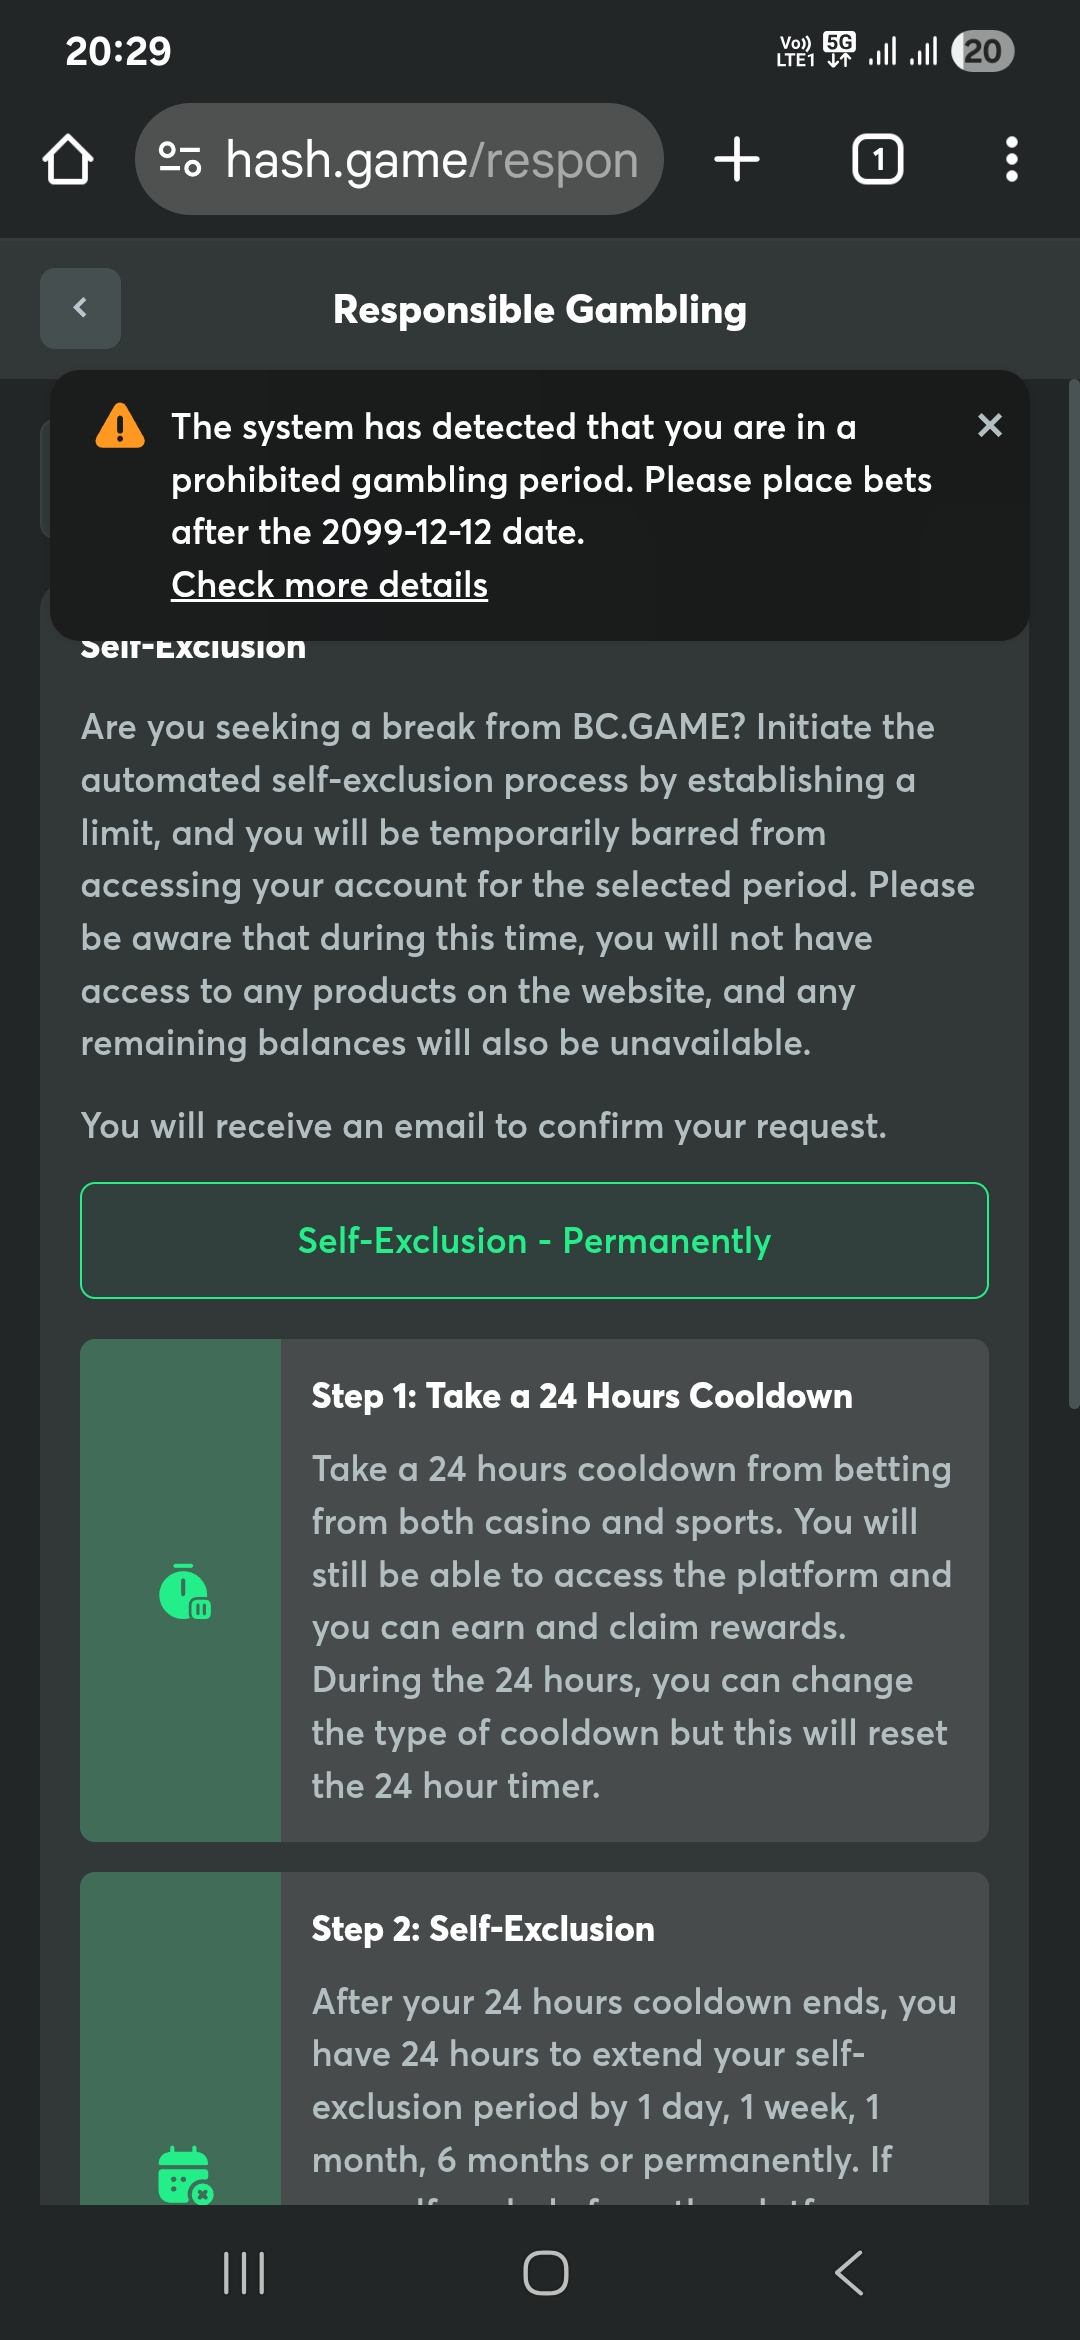Click the orange warning triangle icon
Image resolution: width=1080 pixels, height=2340 pixels.
click(120, 426)
